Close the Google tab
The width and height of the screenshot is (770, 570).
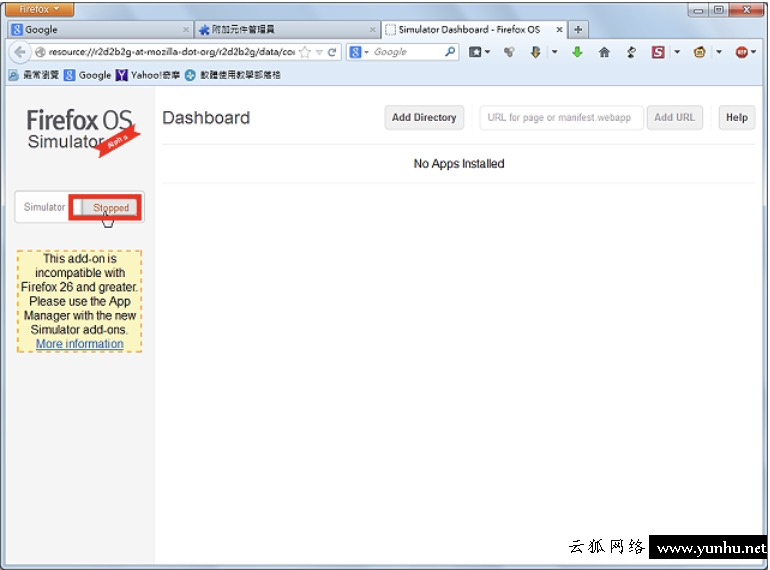186,29
